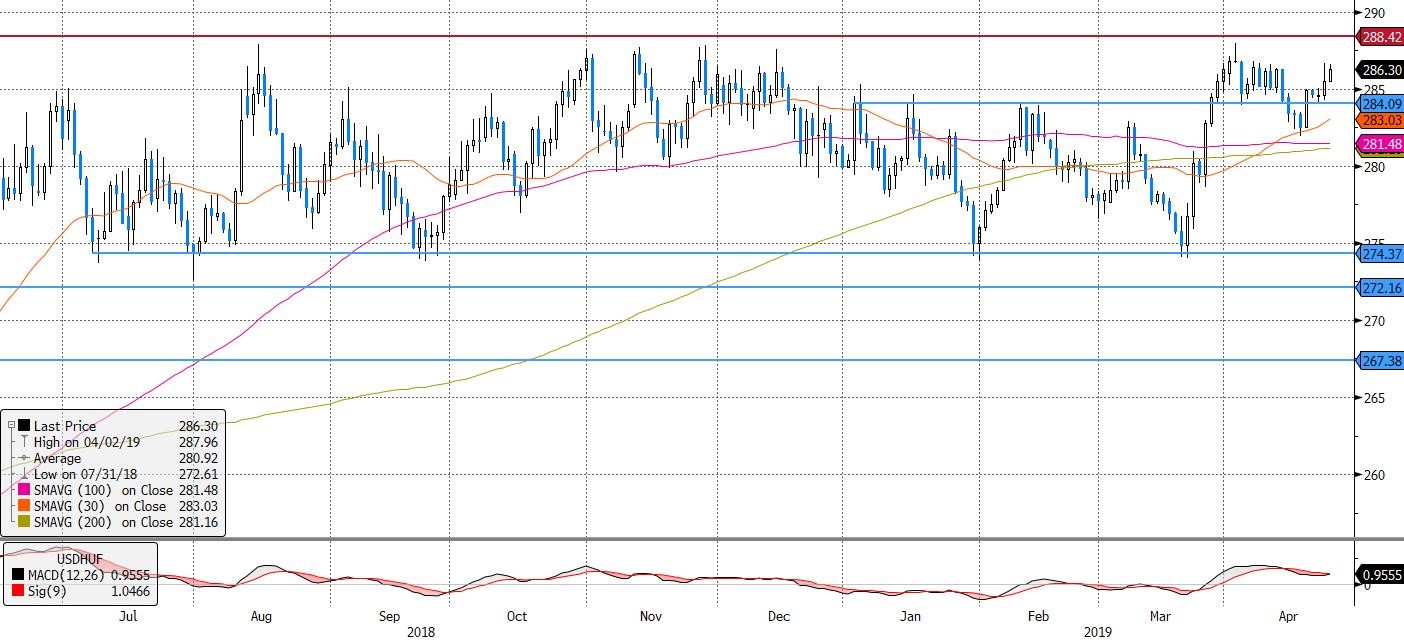Click the Average marker icon in legend
Screen dimensions: 1404x640
[24, 458]
